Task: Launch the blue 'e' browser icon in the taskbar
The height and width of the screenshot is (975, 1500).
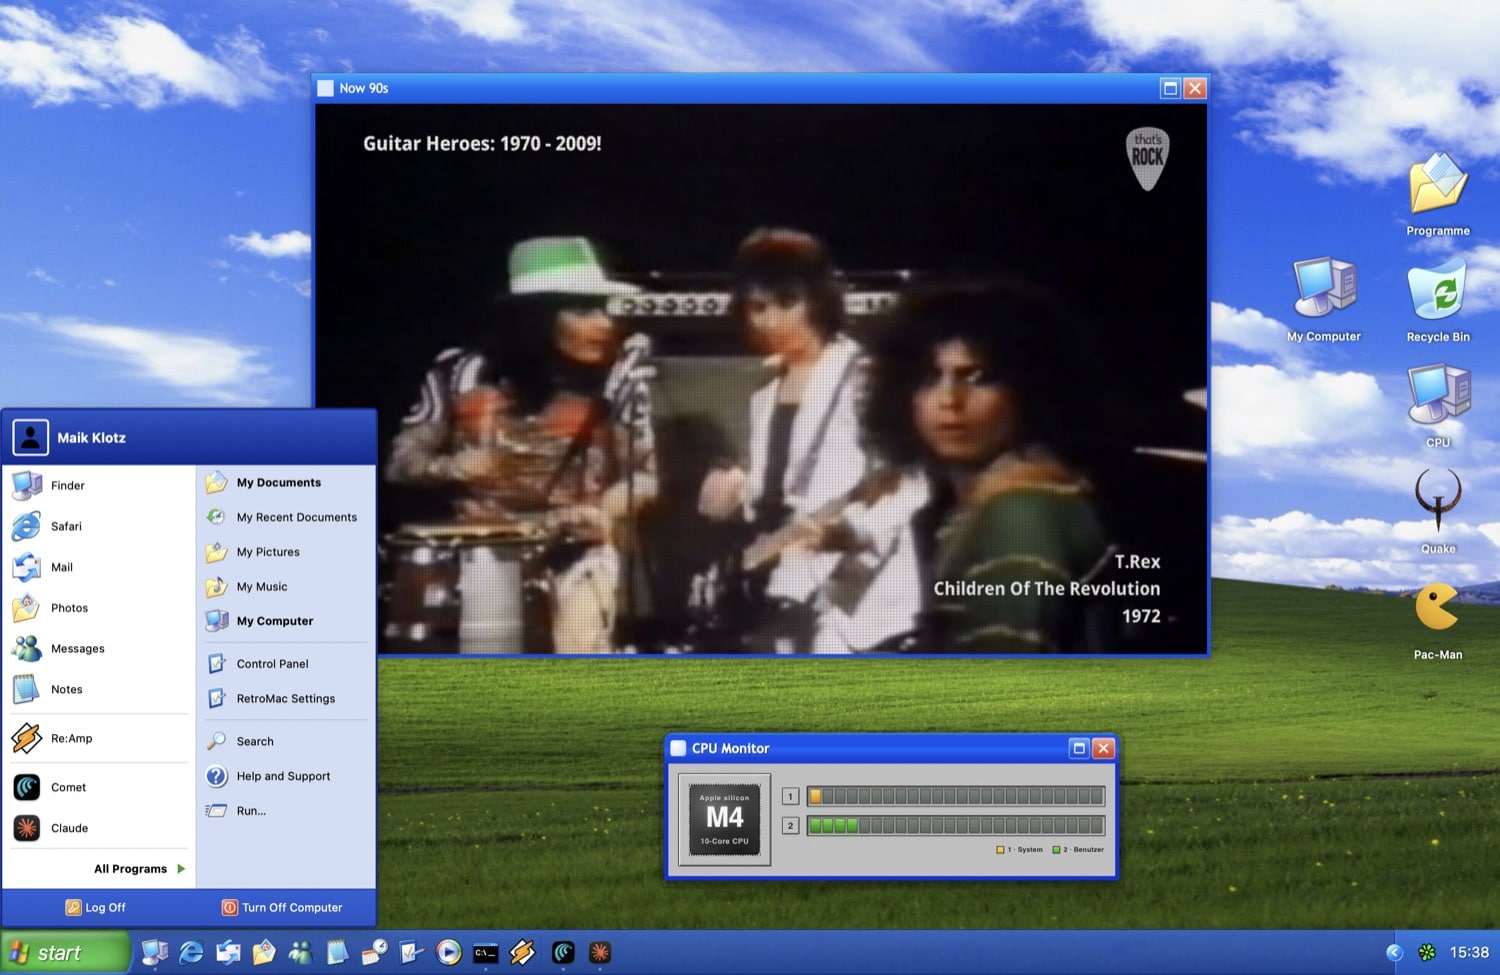Action: [x=191, y=952]
